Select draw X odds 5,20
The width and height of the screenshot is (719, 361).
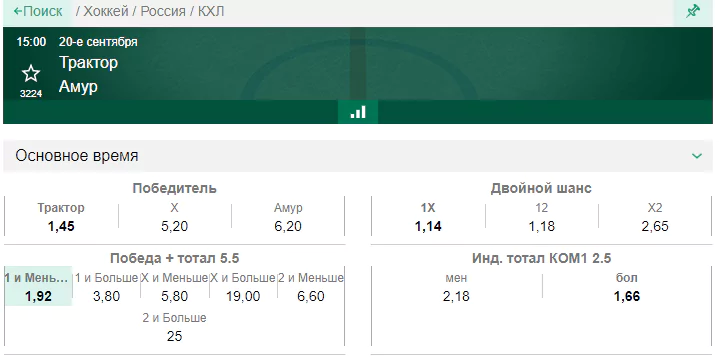(174, 217)
